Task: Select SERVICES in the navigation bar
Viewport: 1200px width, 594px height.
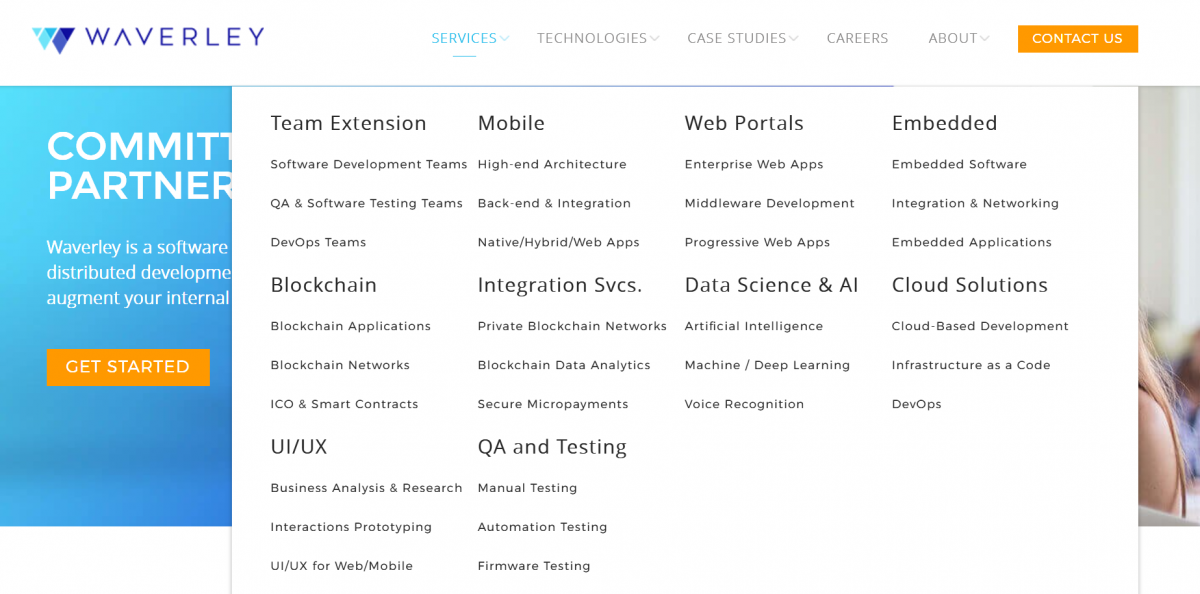Action: [x=463, y=38]
